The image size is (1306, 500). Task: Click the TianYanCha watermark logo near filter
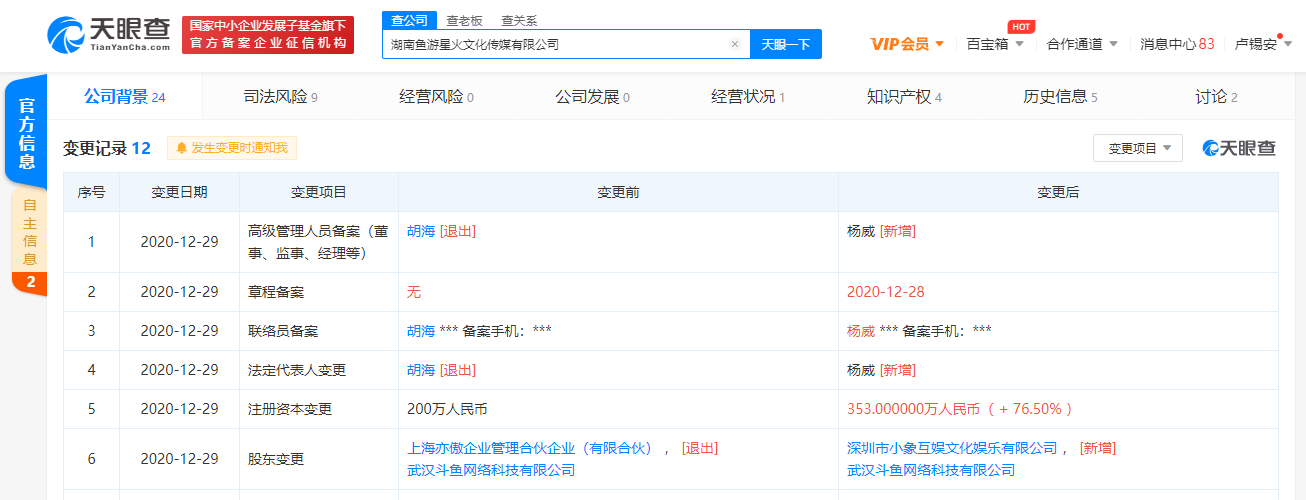click(1239, 148)
